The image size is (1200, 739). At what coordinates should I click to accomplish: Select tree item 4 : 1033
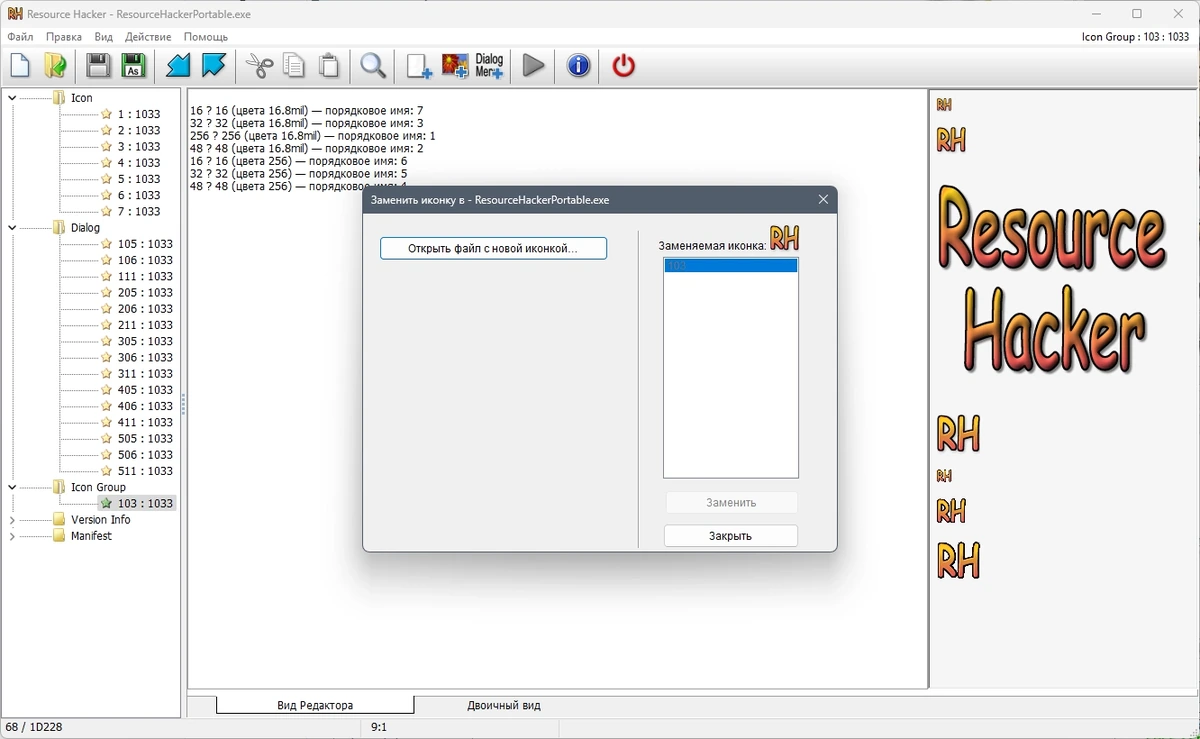(x=139, y=163)
